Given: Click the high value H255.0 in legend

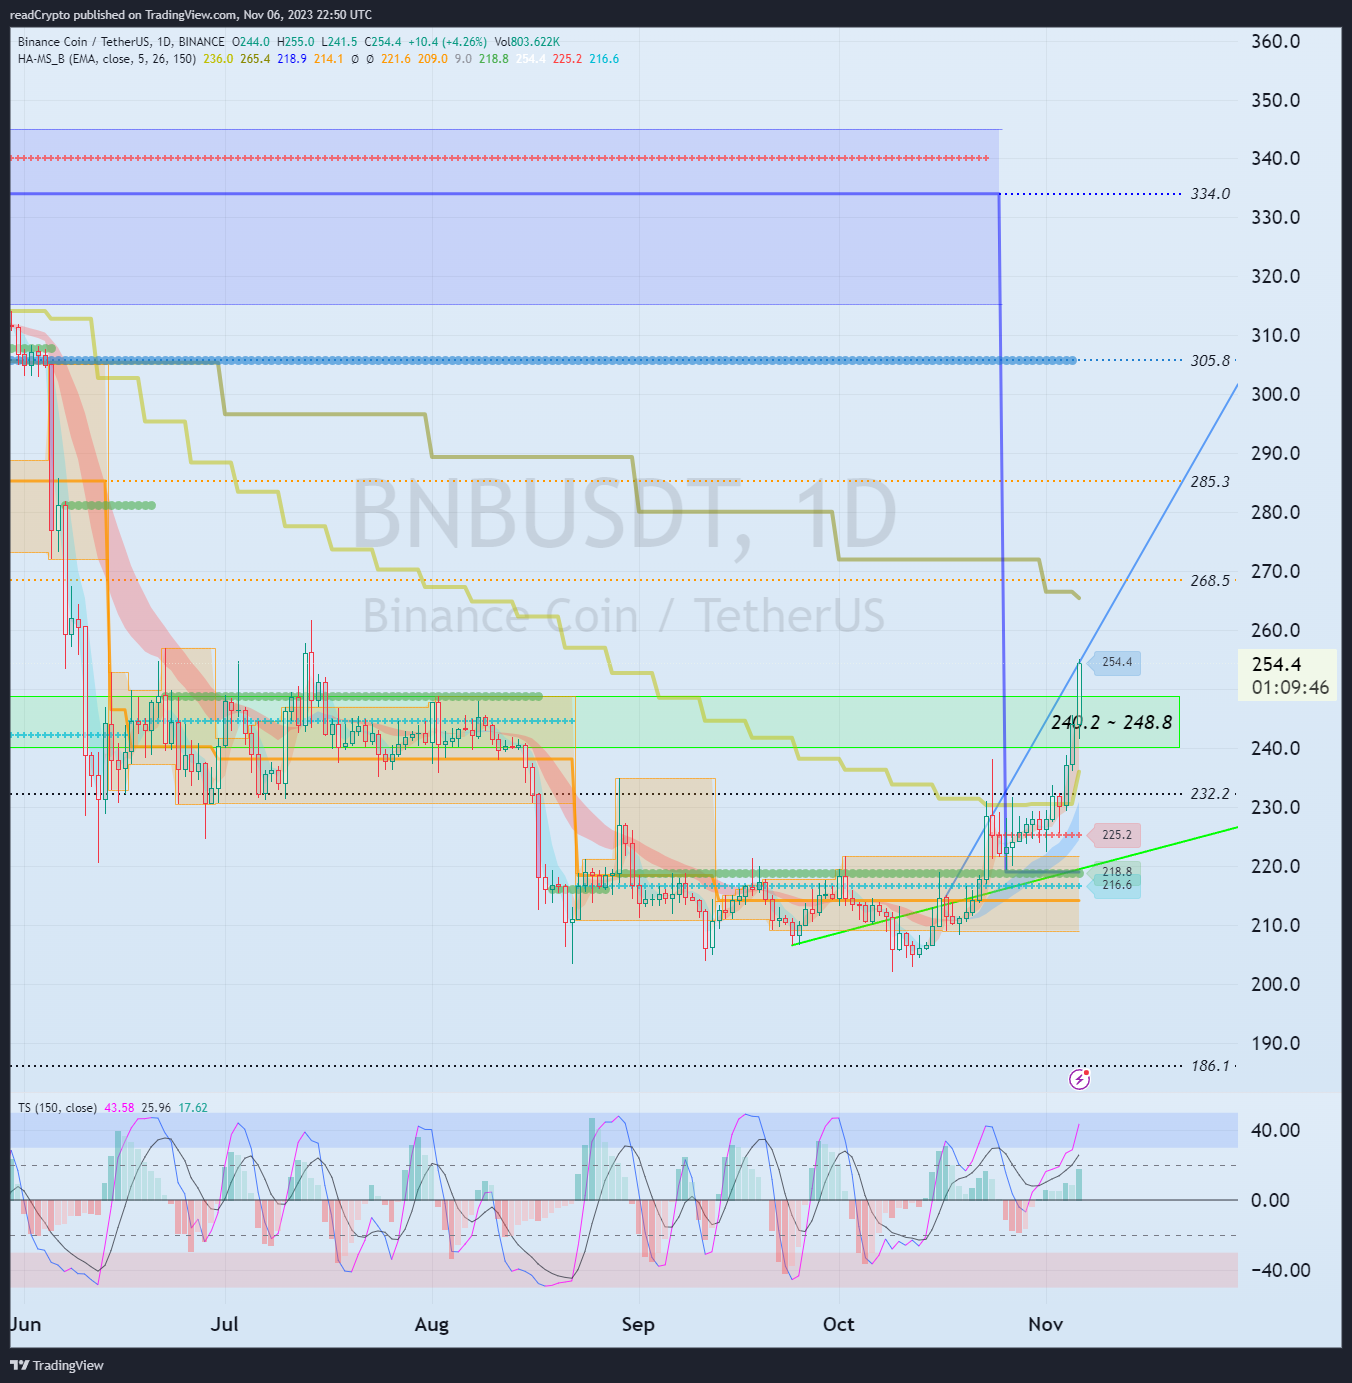Looking at the screenshot, I should pos(296,42).
